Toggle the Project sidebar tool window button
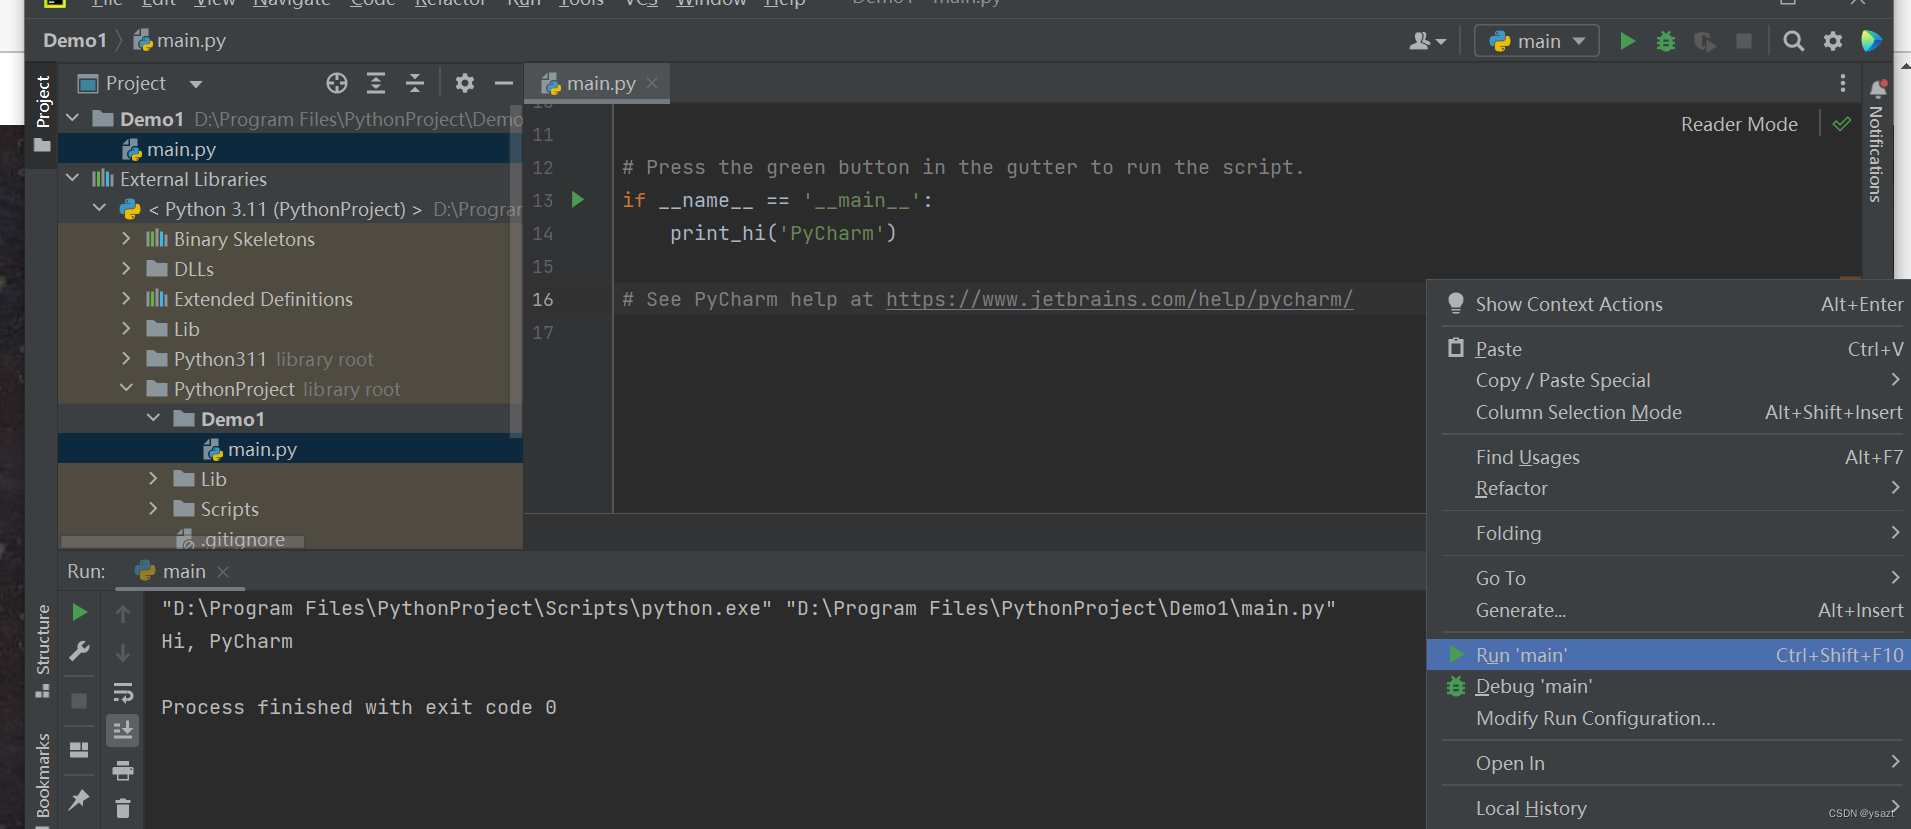Screen dimensions: 1911x829 pyautogui.click(x=42, y=113)
